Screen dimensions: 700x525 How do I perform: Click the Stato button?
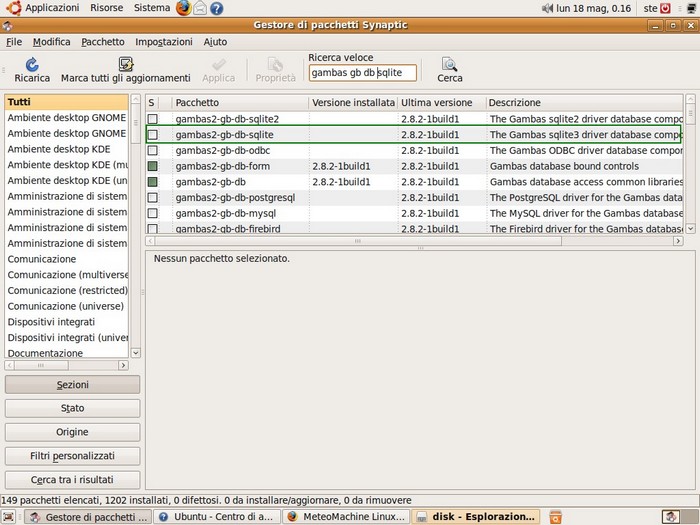[x=72, y=408]
